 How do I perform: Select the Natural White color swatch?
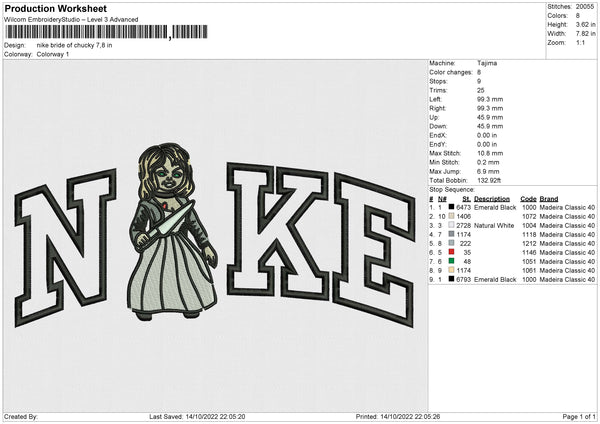451,225
